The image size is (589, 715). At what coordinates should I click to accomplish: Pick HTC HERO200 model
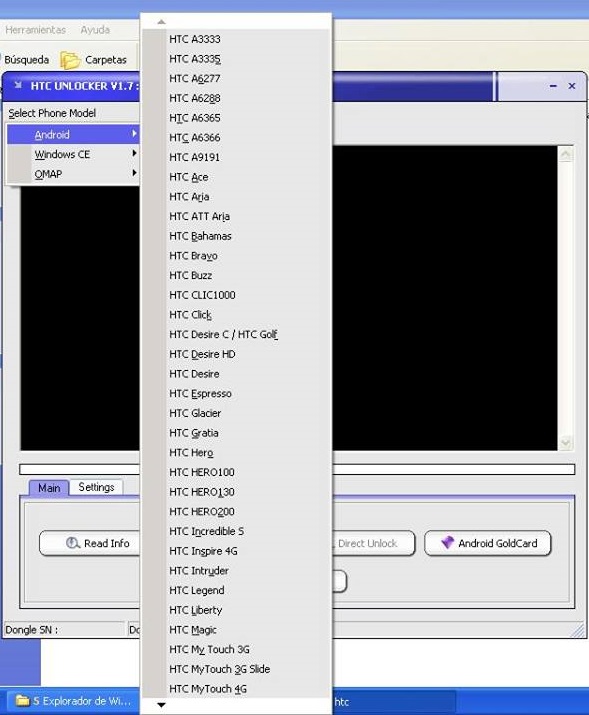pyautogui.click(x=236, y=511)
